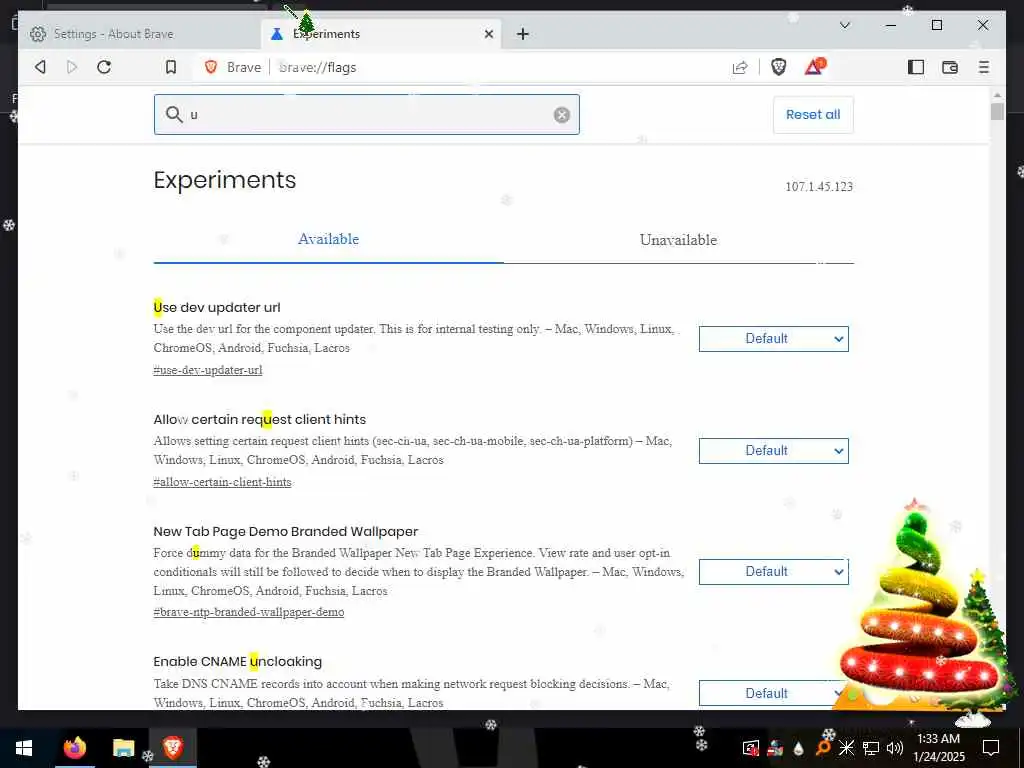1024x768 pixels.
Task: Open Firefox from the taskbar
Action: click(74, 747)
